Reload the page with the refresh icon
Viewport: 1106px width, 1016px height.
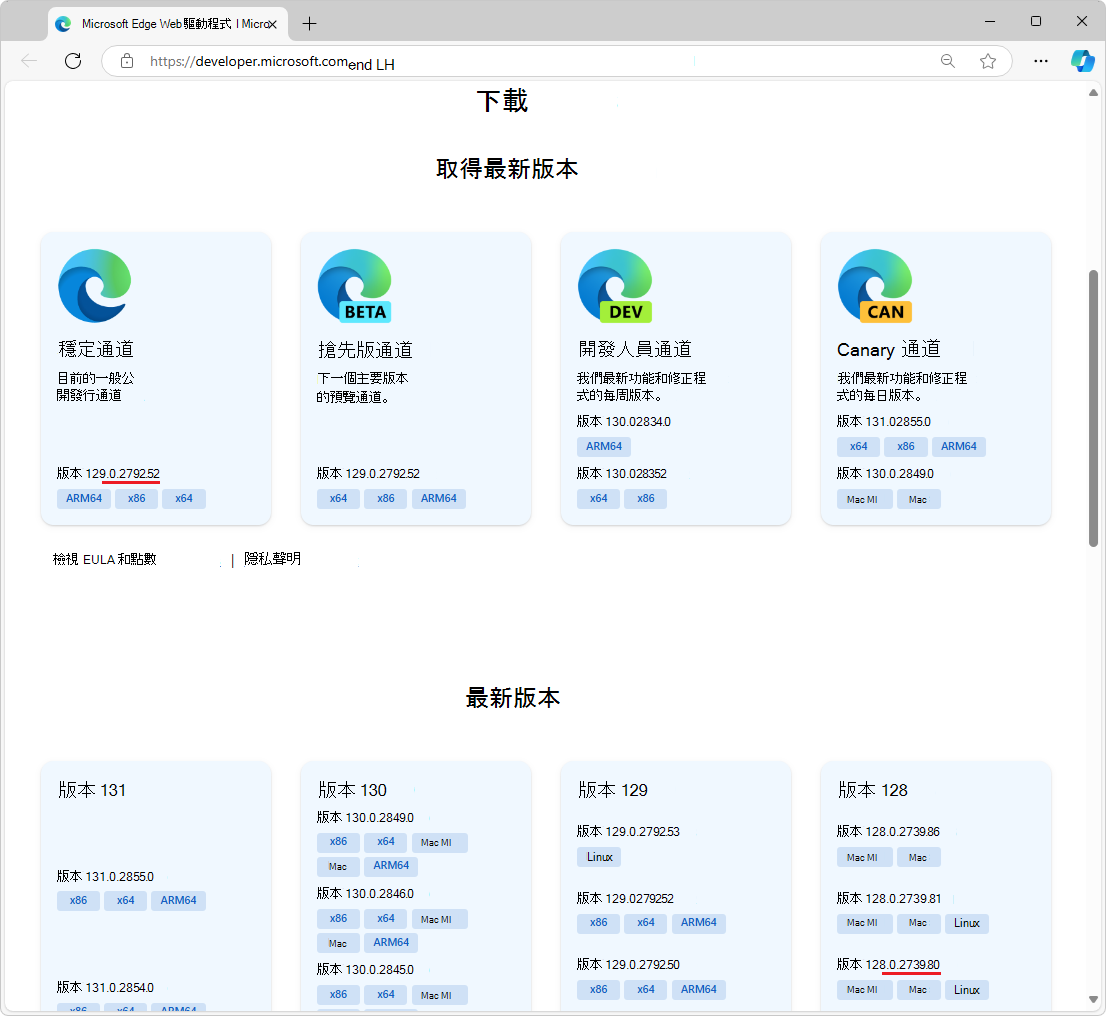(73, 61)
